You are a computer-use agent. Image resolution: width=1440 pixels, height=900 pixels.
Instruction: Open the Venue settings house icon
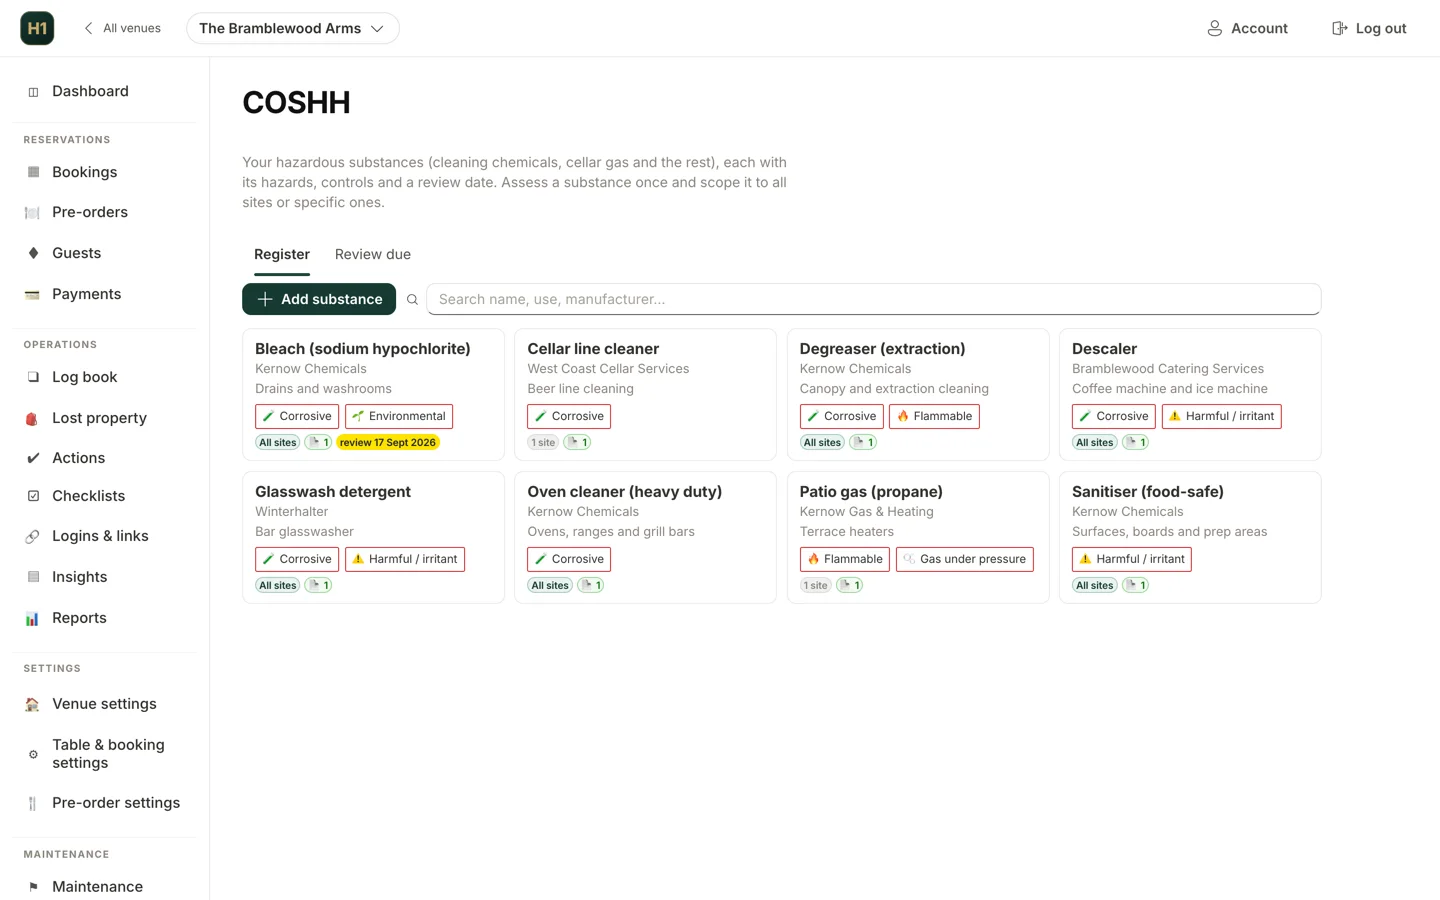(x=33, y=704)
